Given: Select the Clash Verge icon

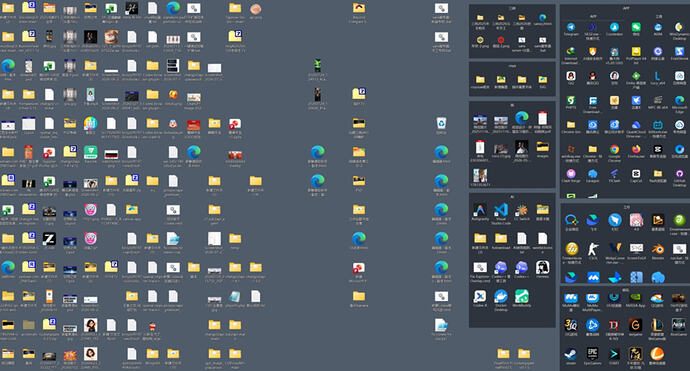Looking at the screenshot, I should [x=571, y=174].
